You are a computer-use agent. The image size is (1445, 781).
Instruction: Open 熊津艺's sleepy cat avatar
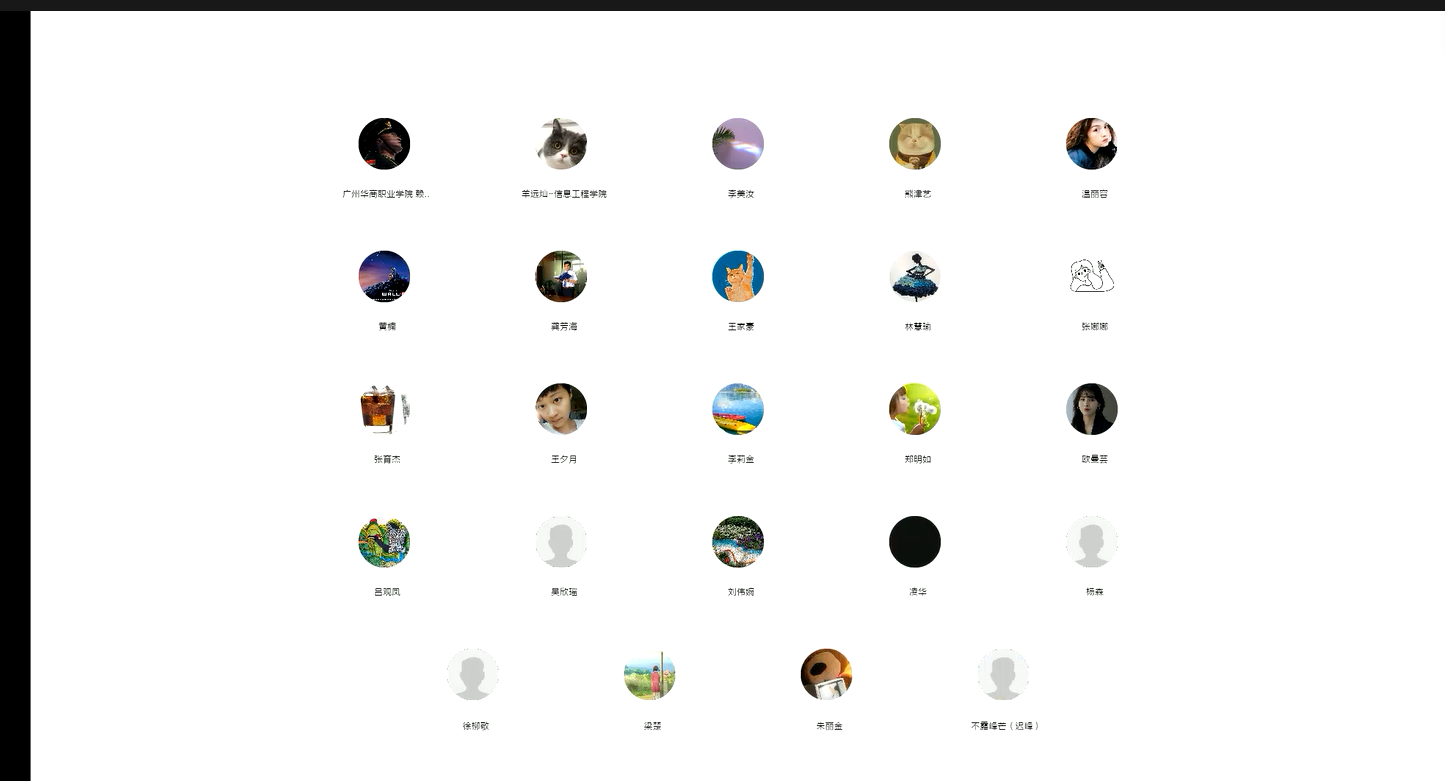click(915, 144)
